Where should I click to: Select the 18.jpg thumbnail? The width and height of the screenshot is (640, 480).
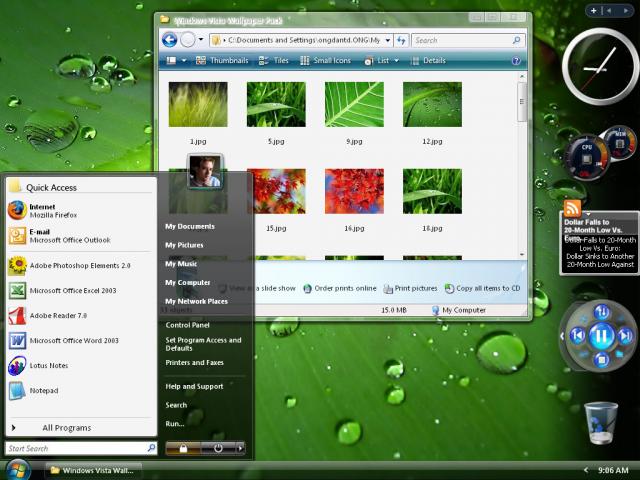pyautogui.click(x=432, y=191)
